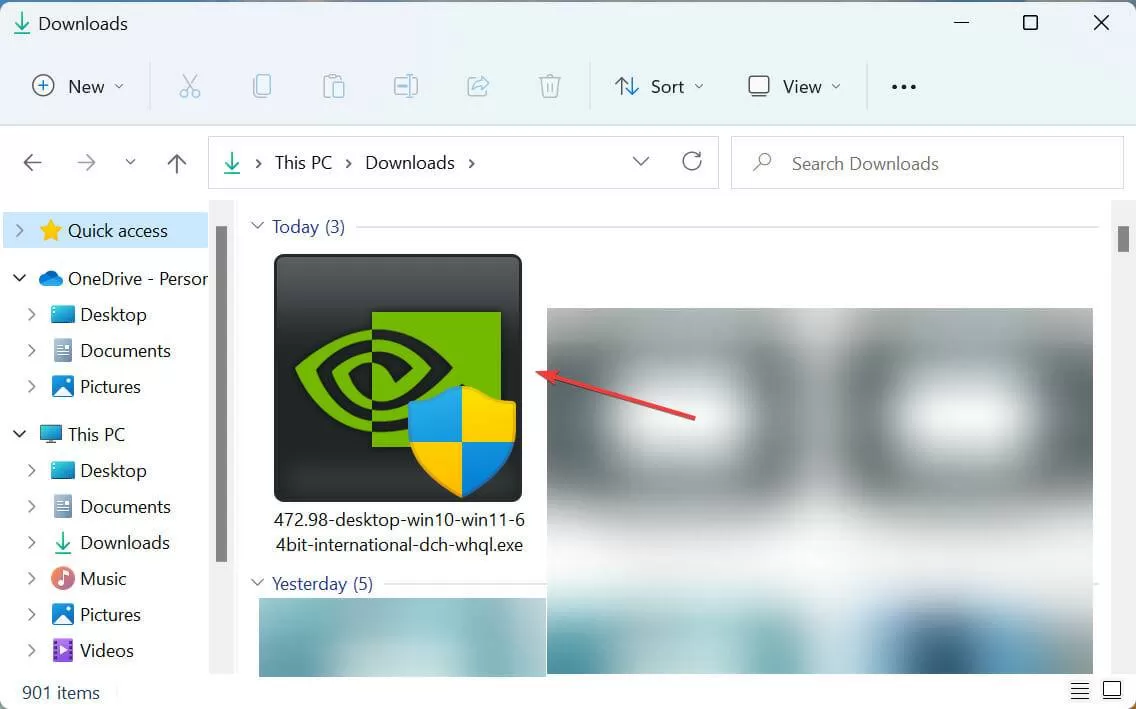
Task: Open the address bar history dropdown
Action: coord(640,161)
